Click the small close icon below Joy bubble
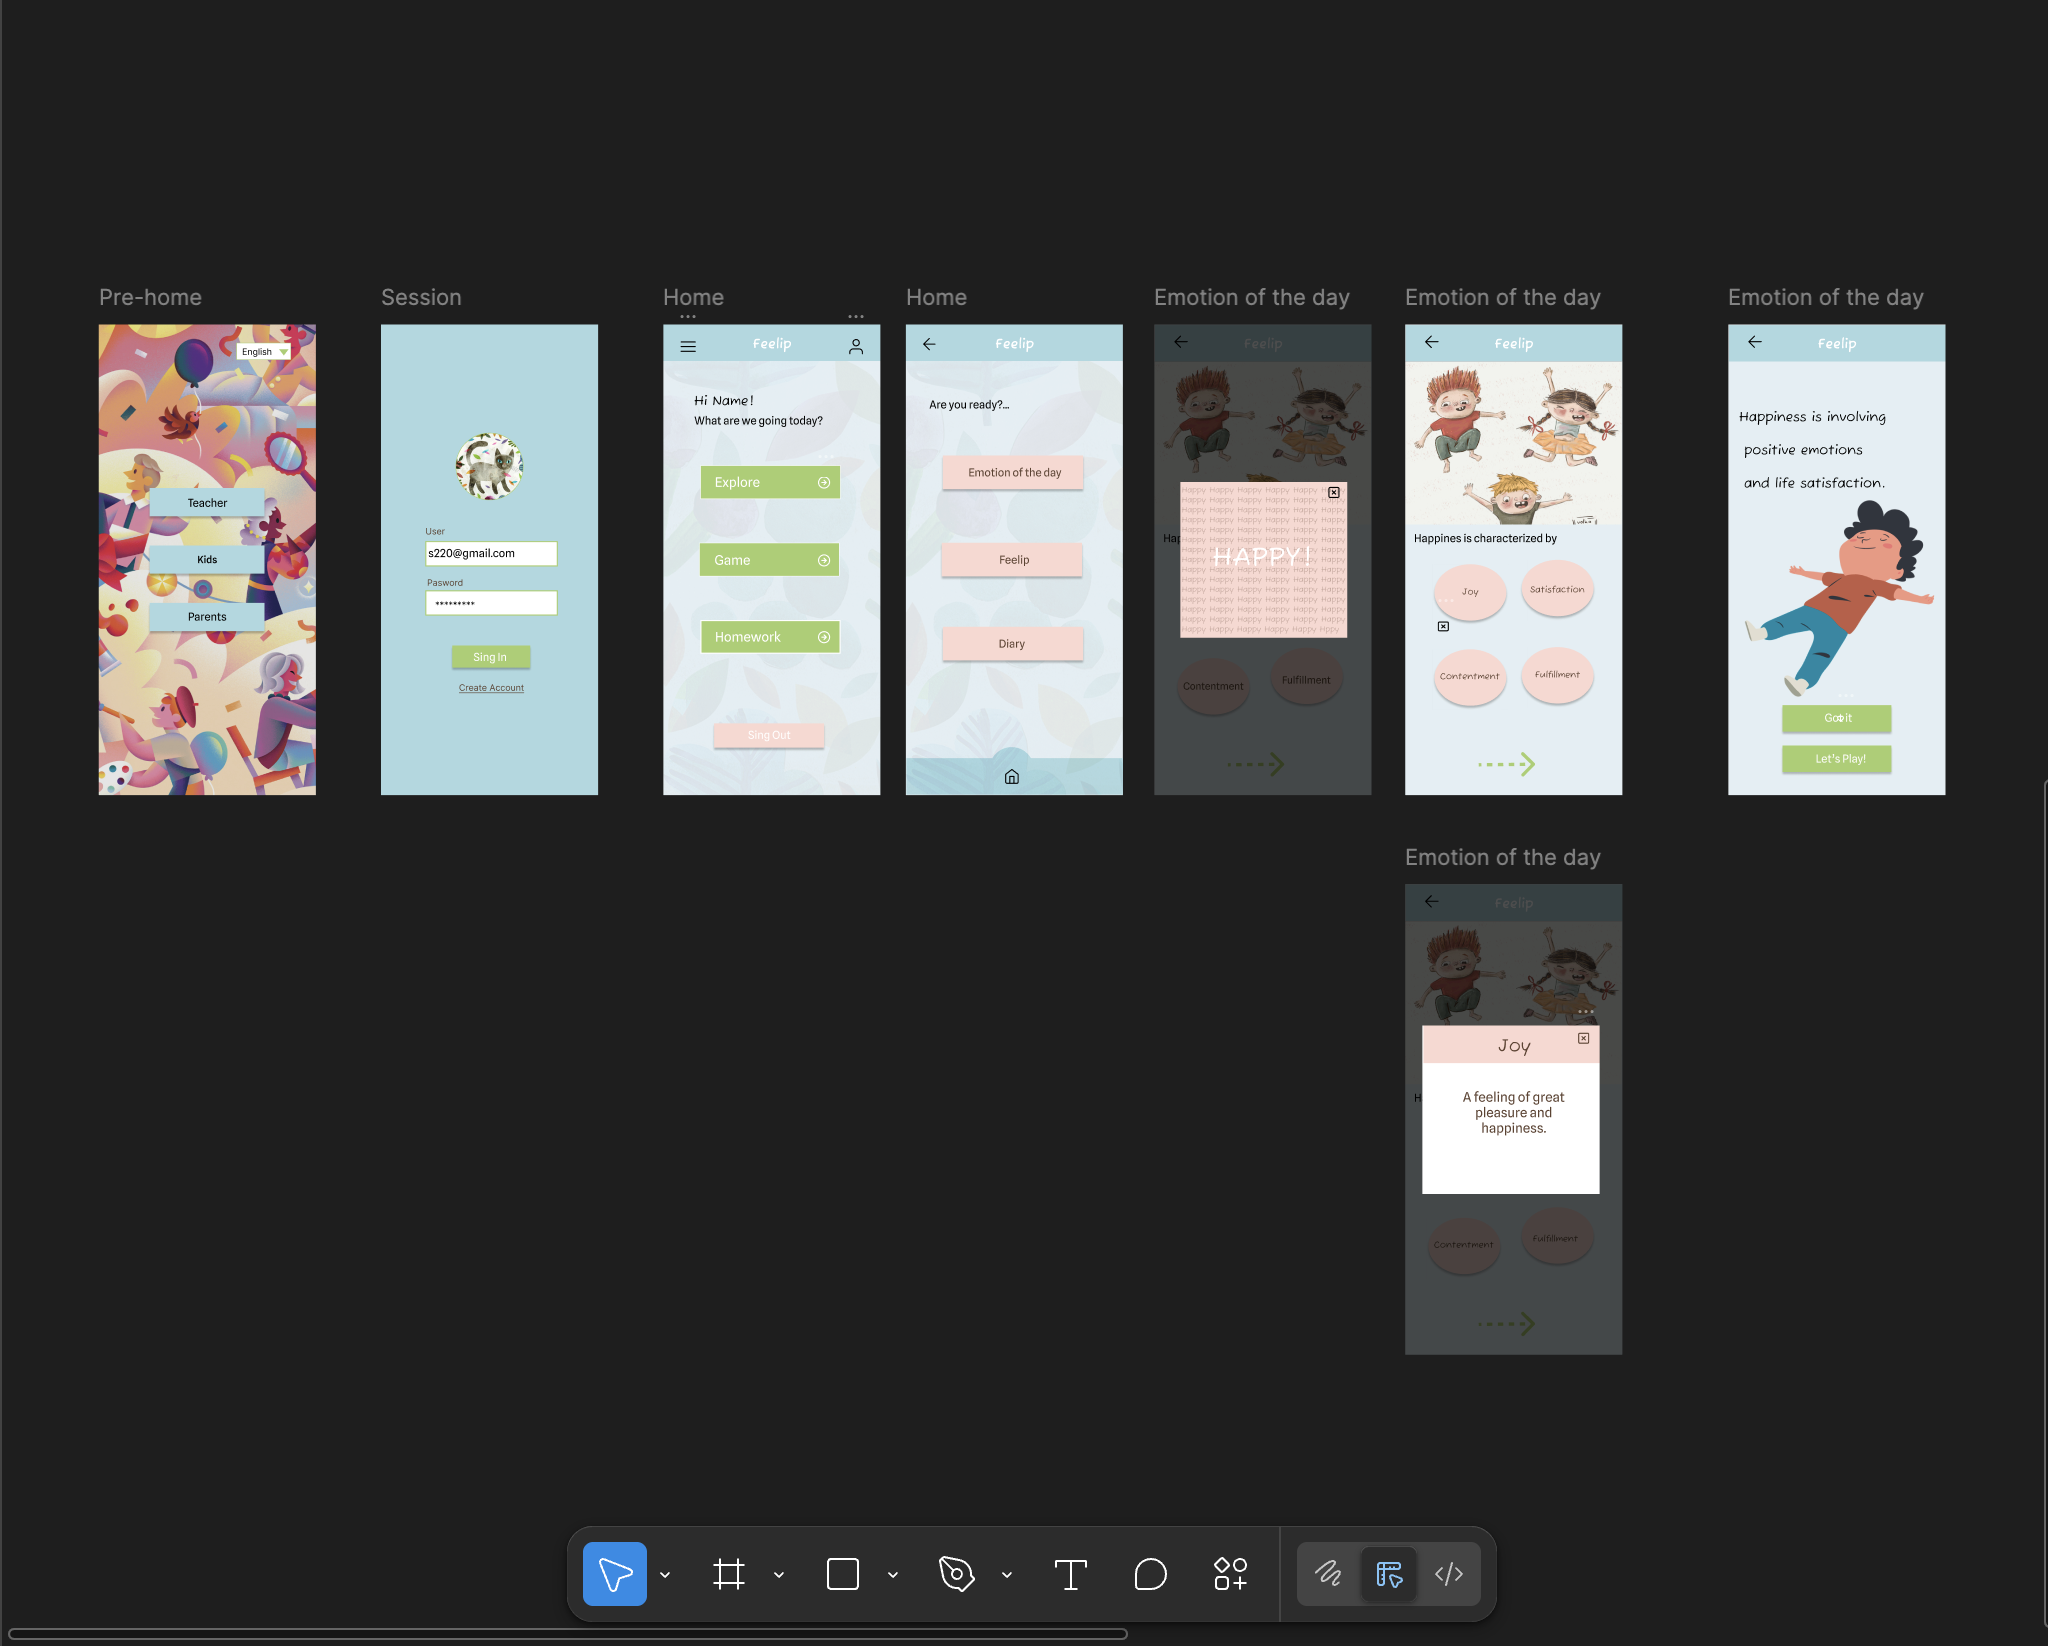Screen dimensions: 2048x1646 1443,627
